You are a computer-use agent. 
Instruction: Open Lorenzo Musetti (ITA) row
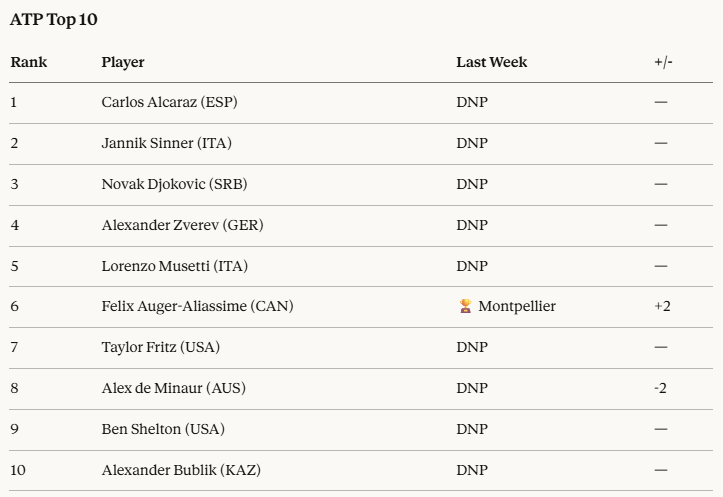[175, 266]
